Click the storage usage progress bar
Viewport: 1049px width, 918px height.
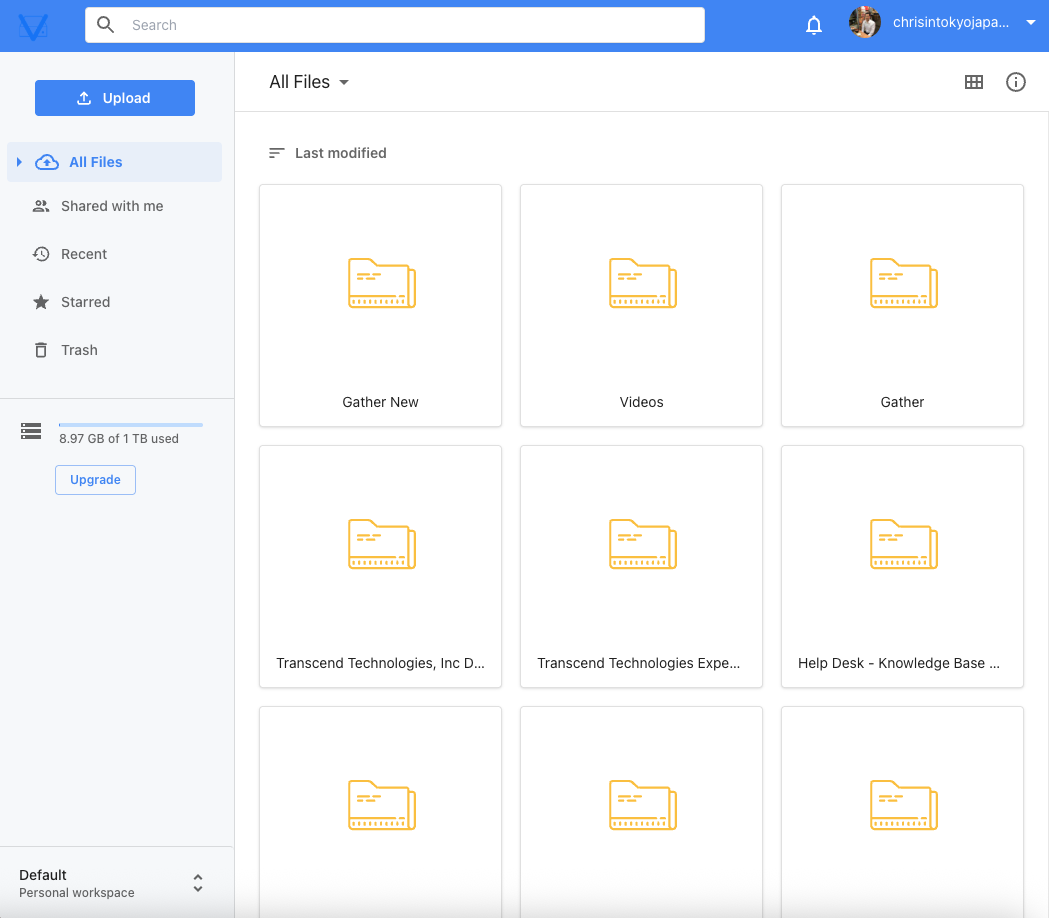130,425
